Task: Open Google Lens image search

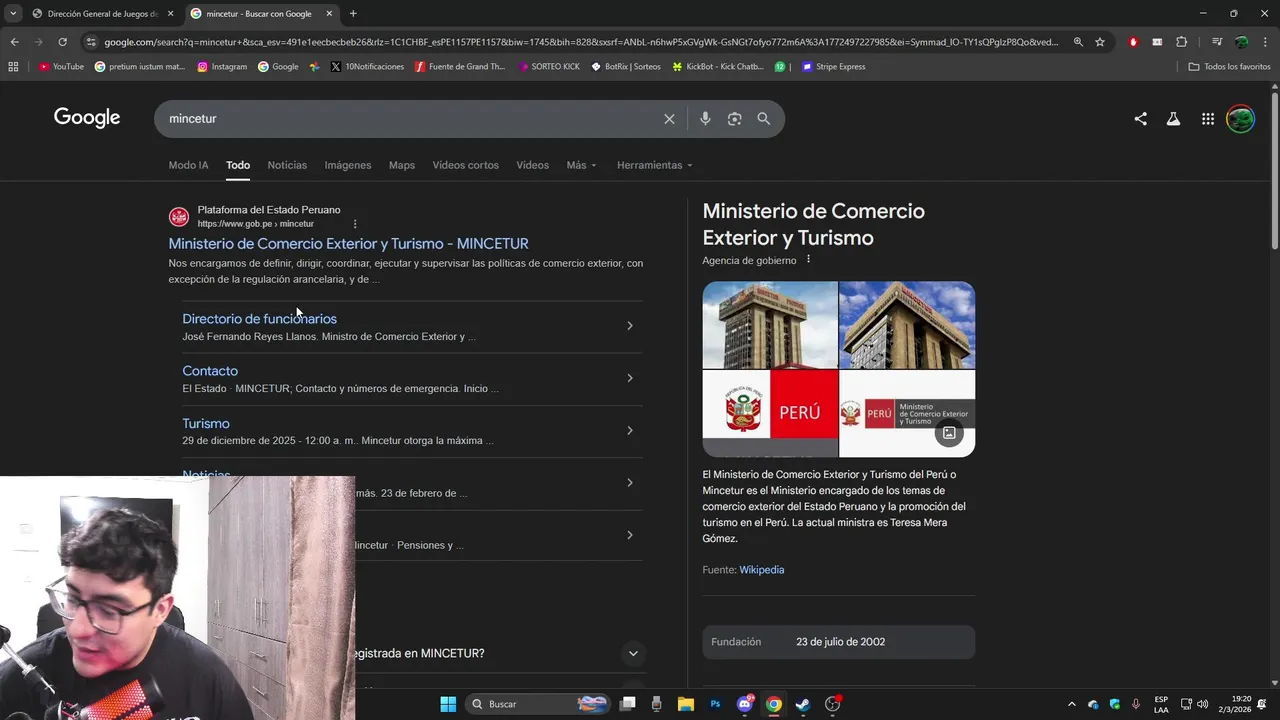Action: [734, 119]
